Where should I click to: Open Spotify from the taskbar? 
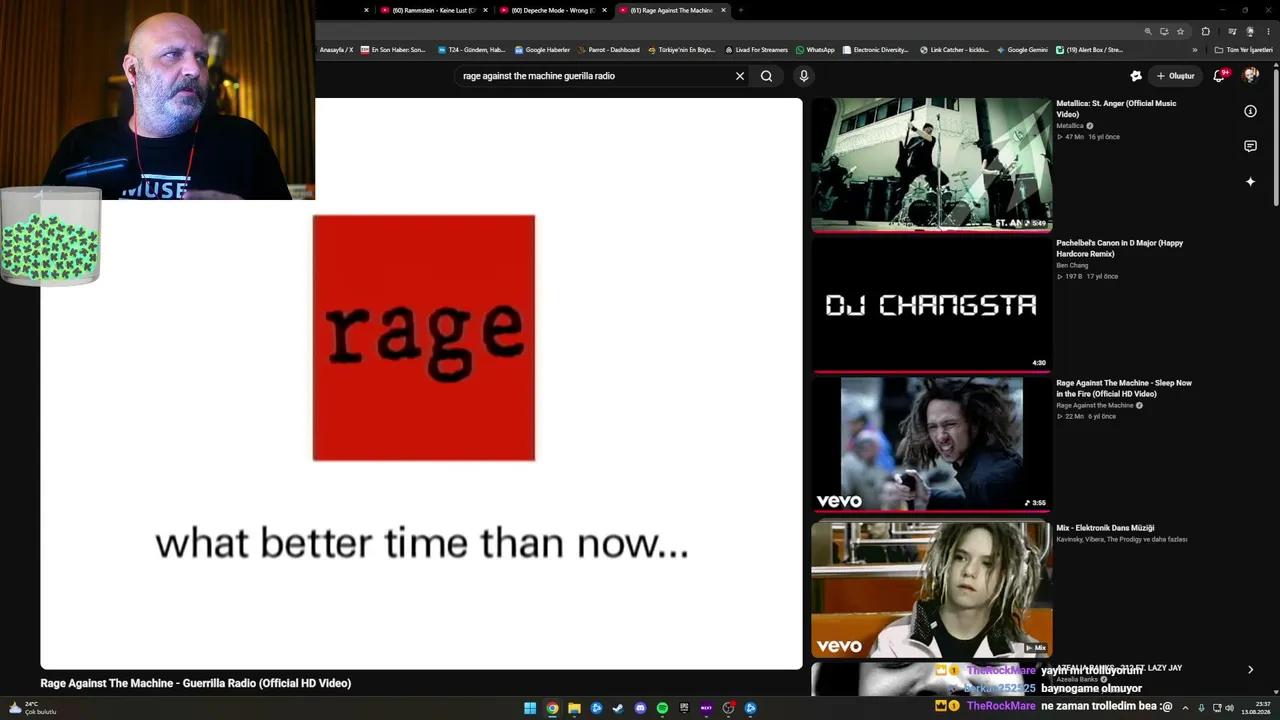point(662,708)
